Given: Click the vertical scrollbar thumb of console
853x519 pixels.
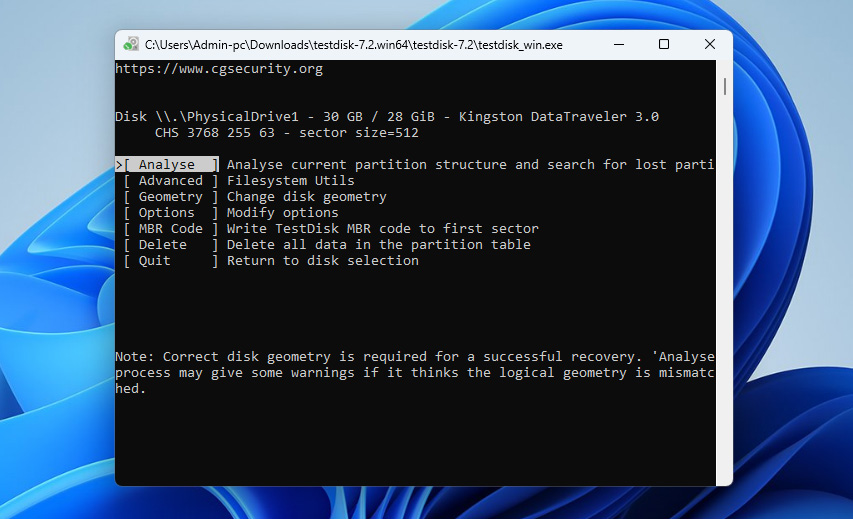Looking at the screenshot, I should pos(725,86).
